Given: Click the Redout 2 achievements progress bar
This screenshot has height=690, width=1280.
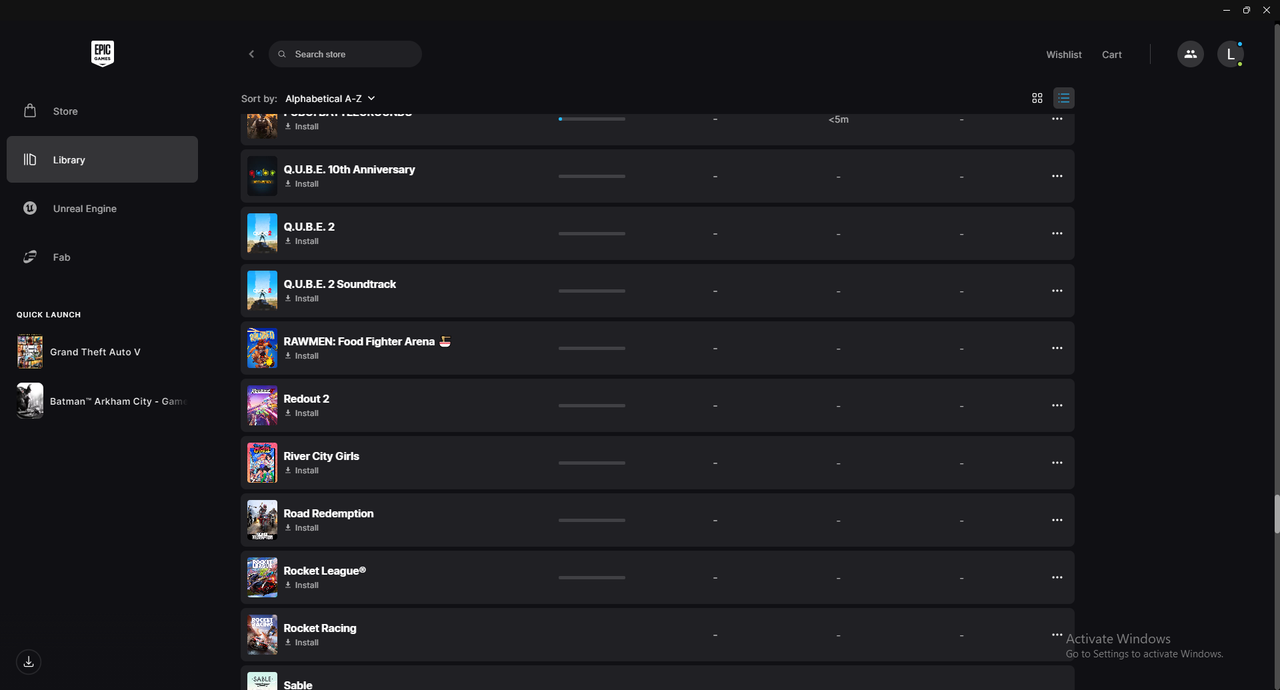Looking at the screenshot, I should coord(592,405).
